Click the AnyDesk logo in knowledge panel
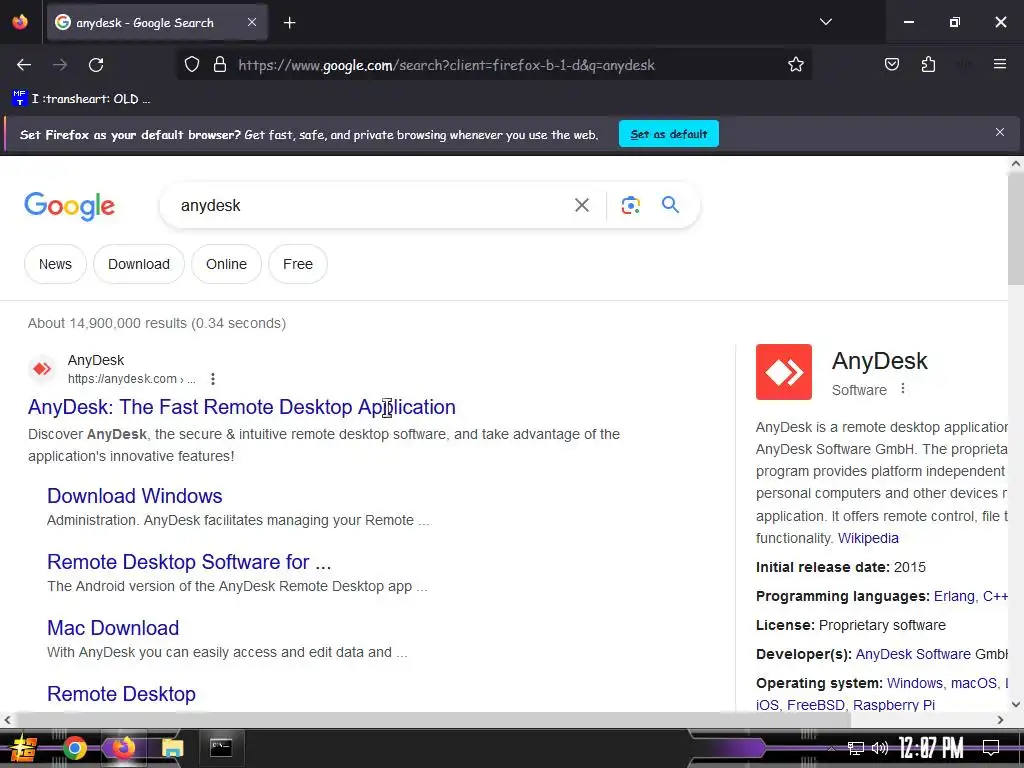The image size is (1024, 768). [784, 372]
